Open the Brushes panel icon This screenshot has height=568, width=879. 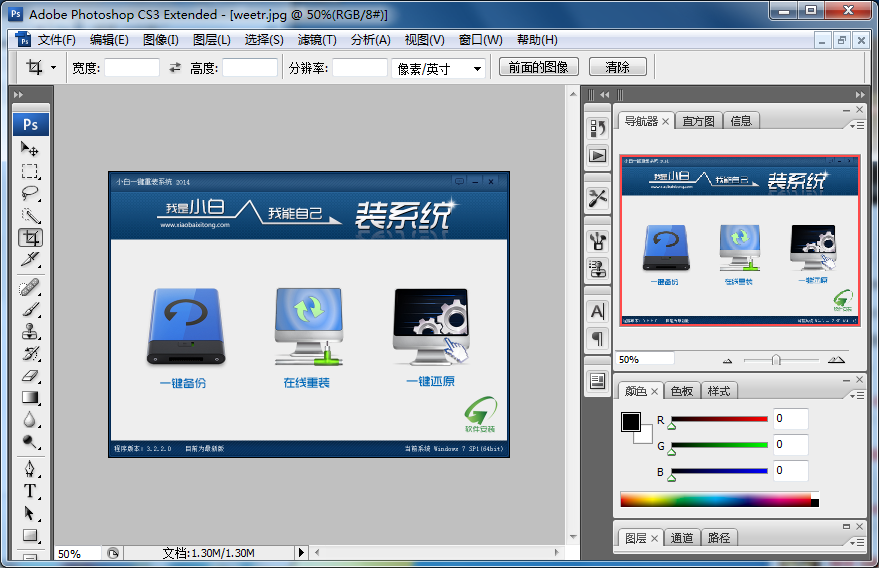click(598, 241)
